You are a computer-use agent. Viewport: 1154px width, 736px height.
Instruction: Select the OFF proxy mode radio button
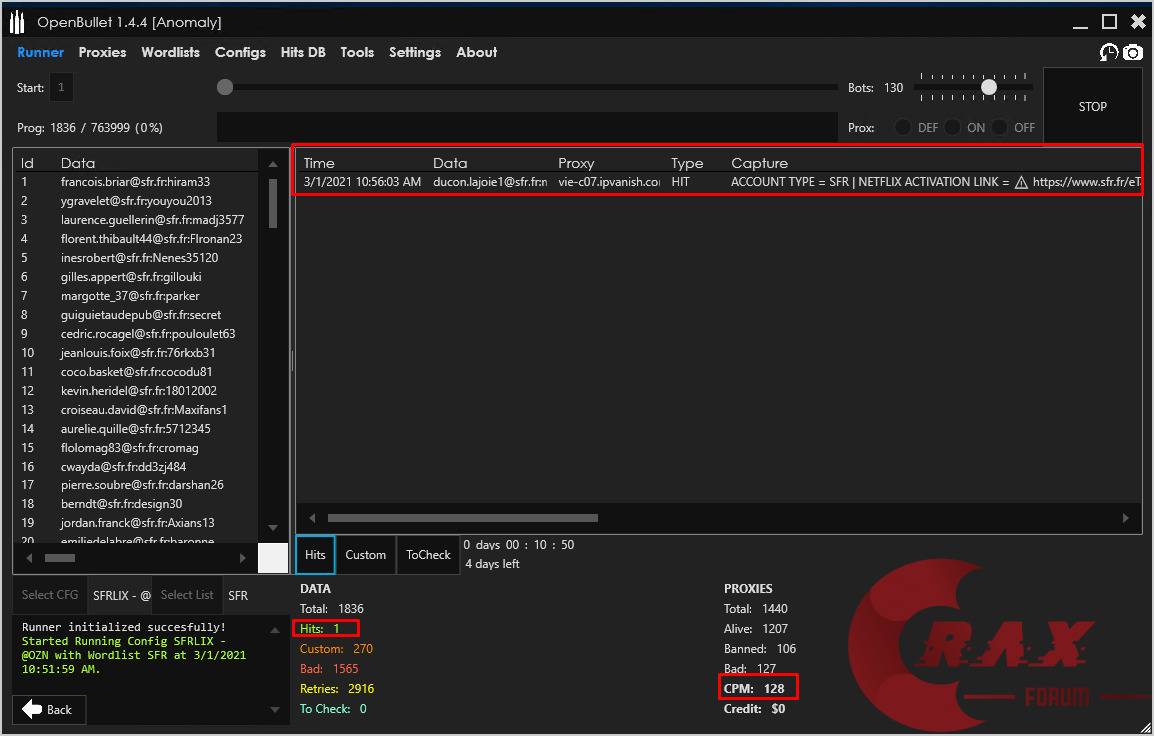[x=1000, y=128]
